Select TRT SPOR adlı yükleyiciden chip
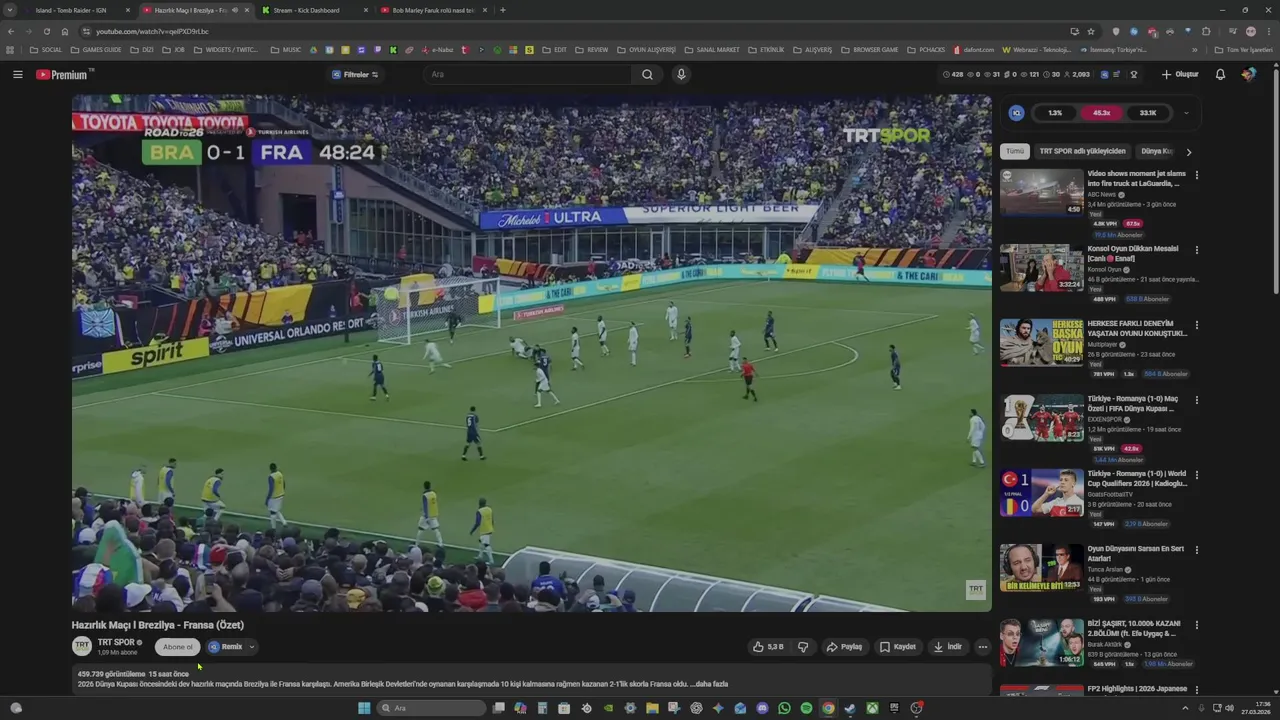 click(1082, 151)
